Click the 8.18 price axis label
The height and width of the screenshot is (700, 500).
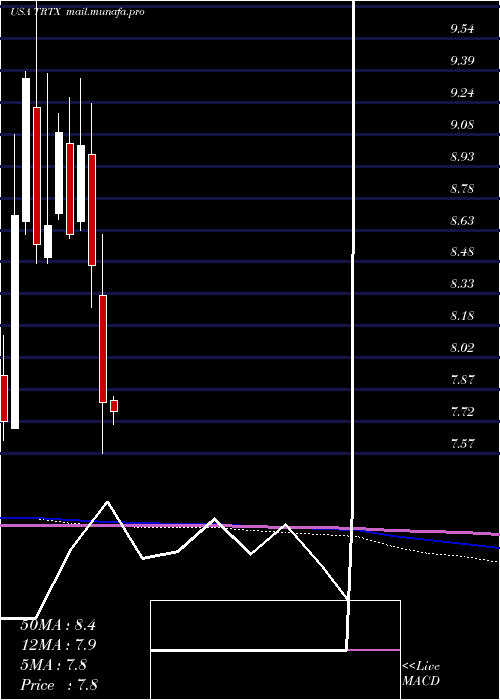[462, 316]
